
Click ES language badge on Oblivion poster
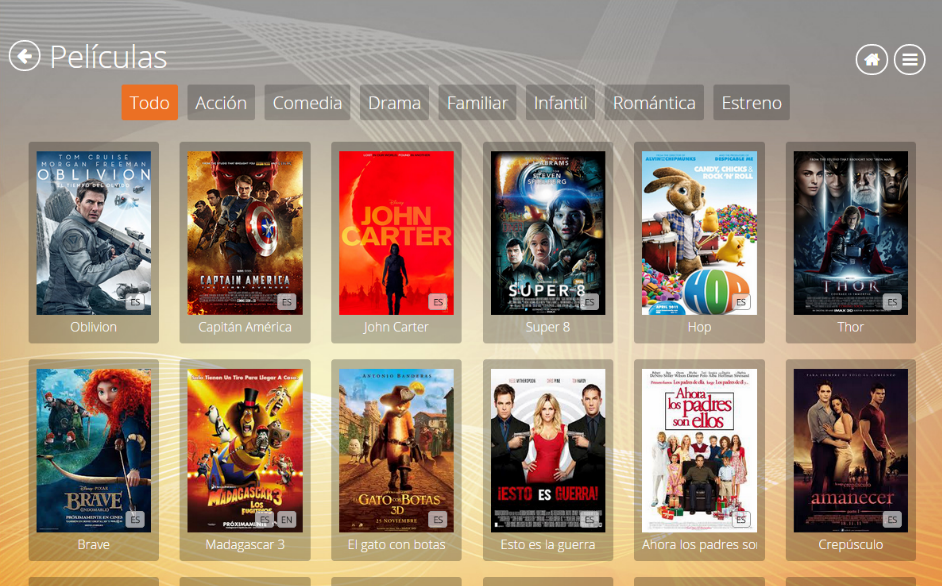135,302
